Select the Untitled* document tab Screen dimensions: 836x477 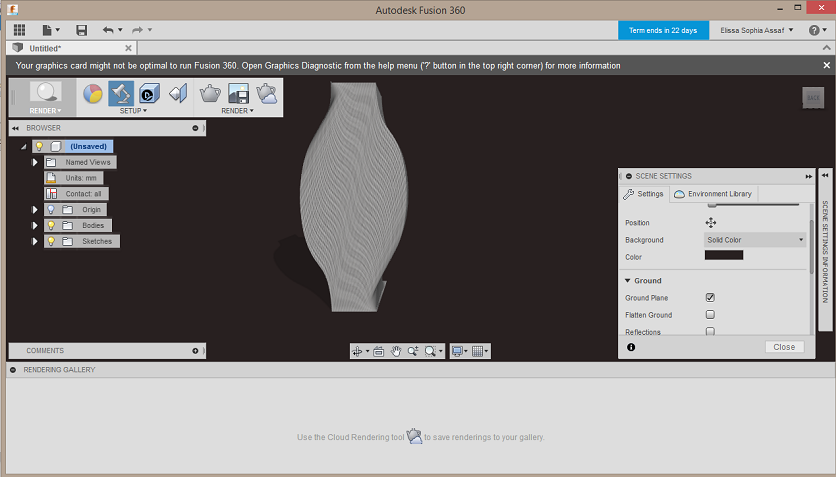coord(71,48)
